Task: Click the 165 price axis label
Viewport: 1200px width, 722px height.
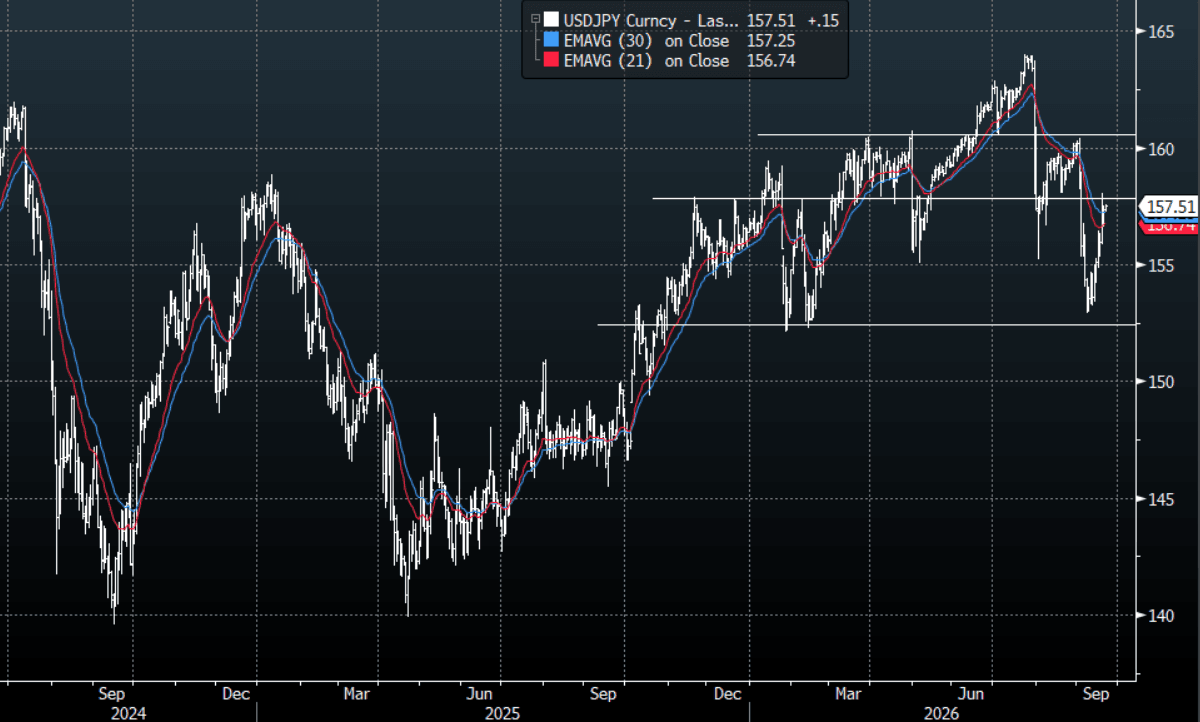Action: point(1161,32)
